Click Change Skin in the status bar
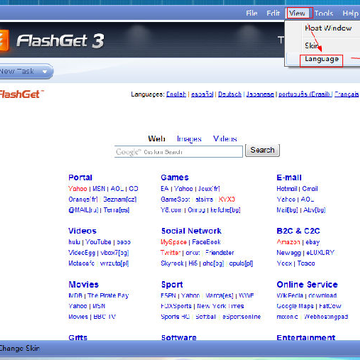 19,349
